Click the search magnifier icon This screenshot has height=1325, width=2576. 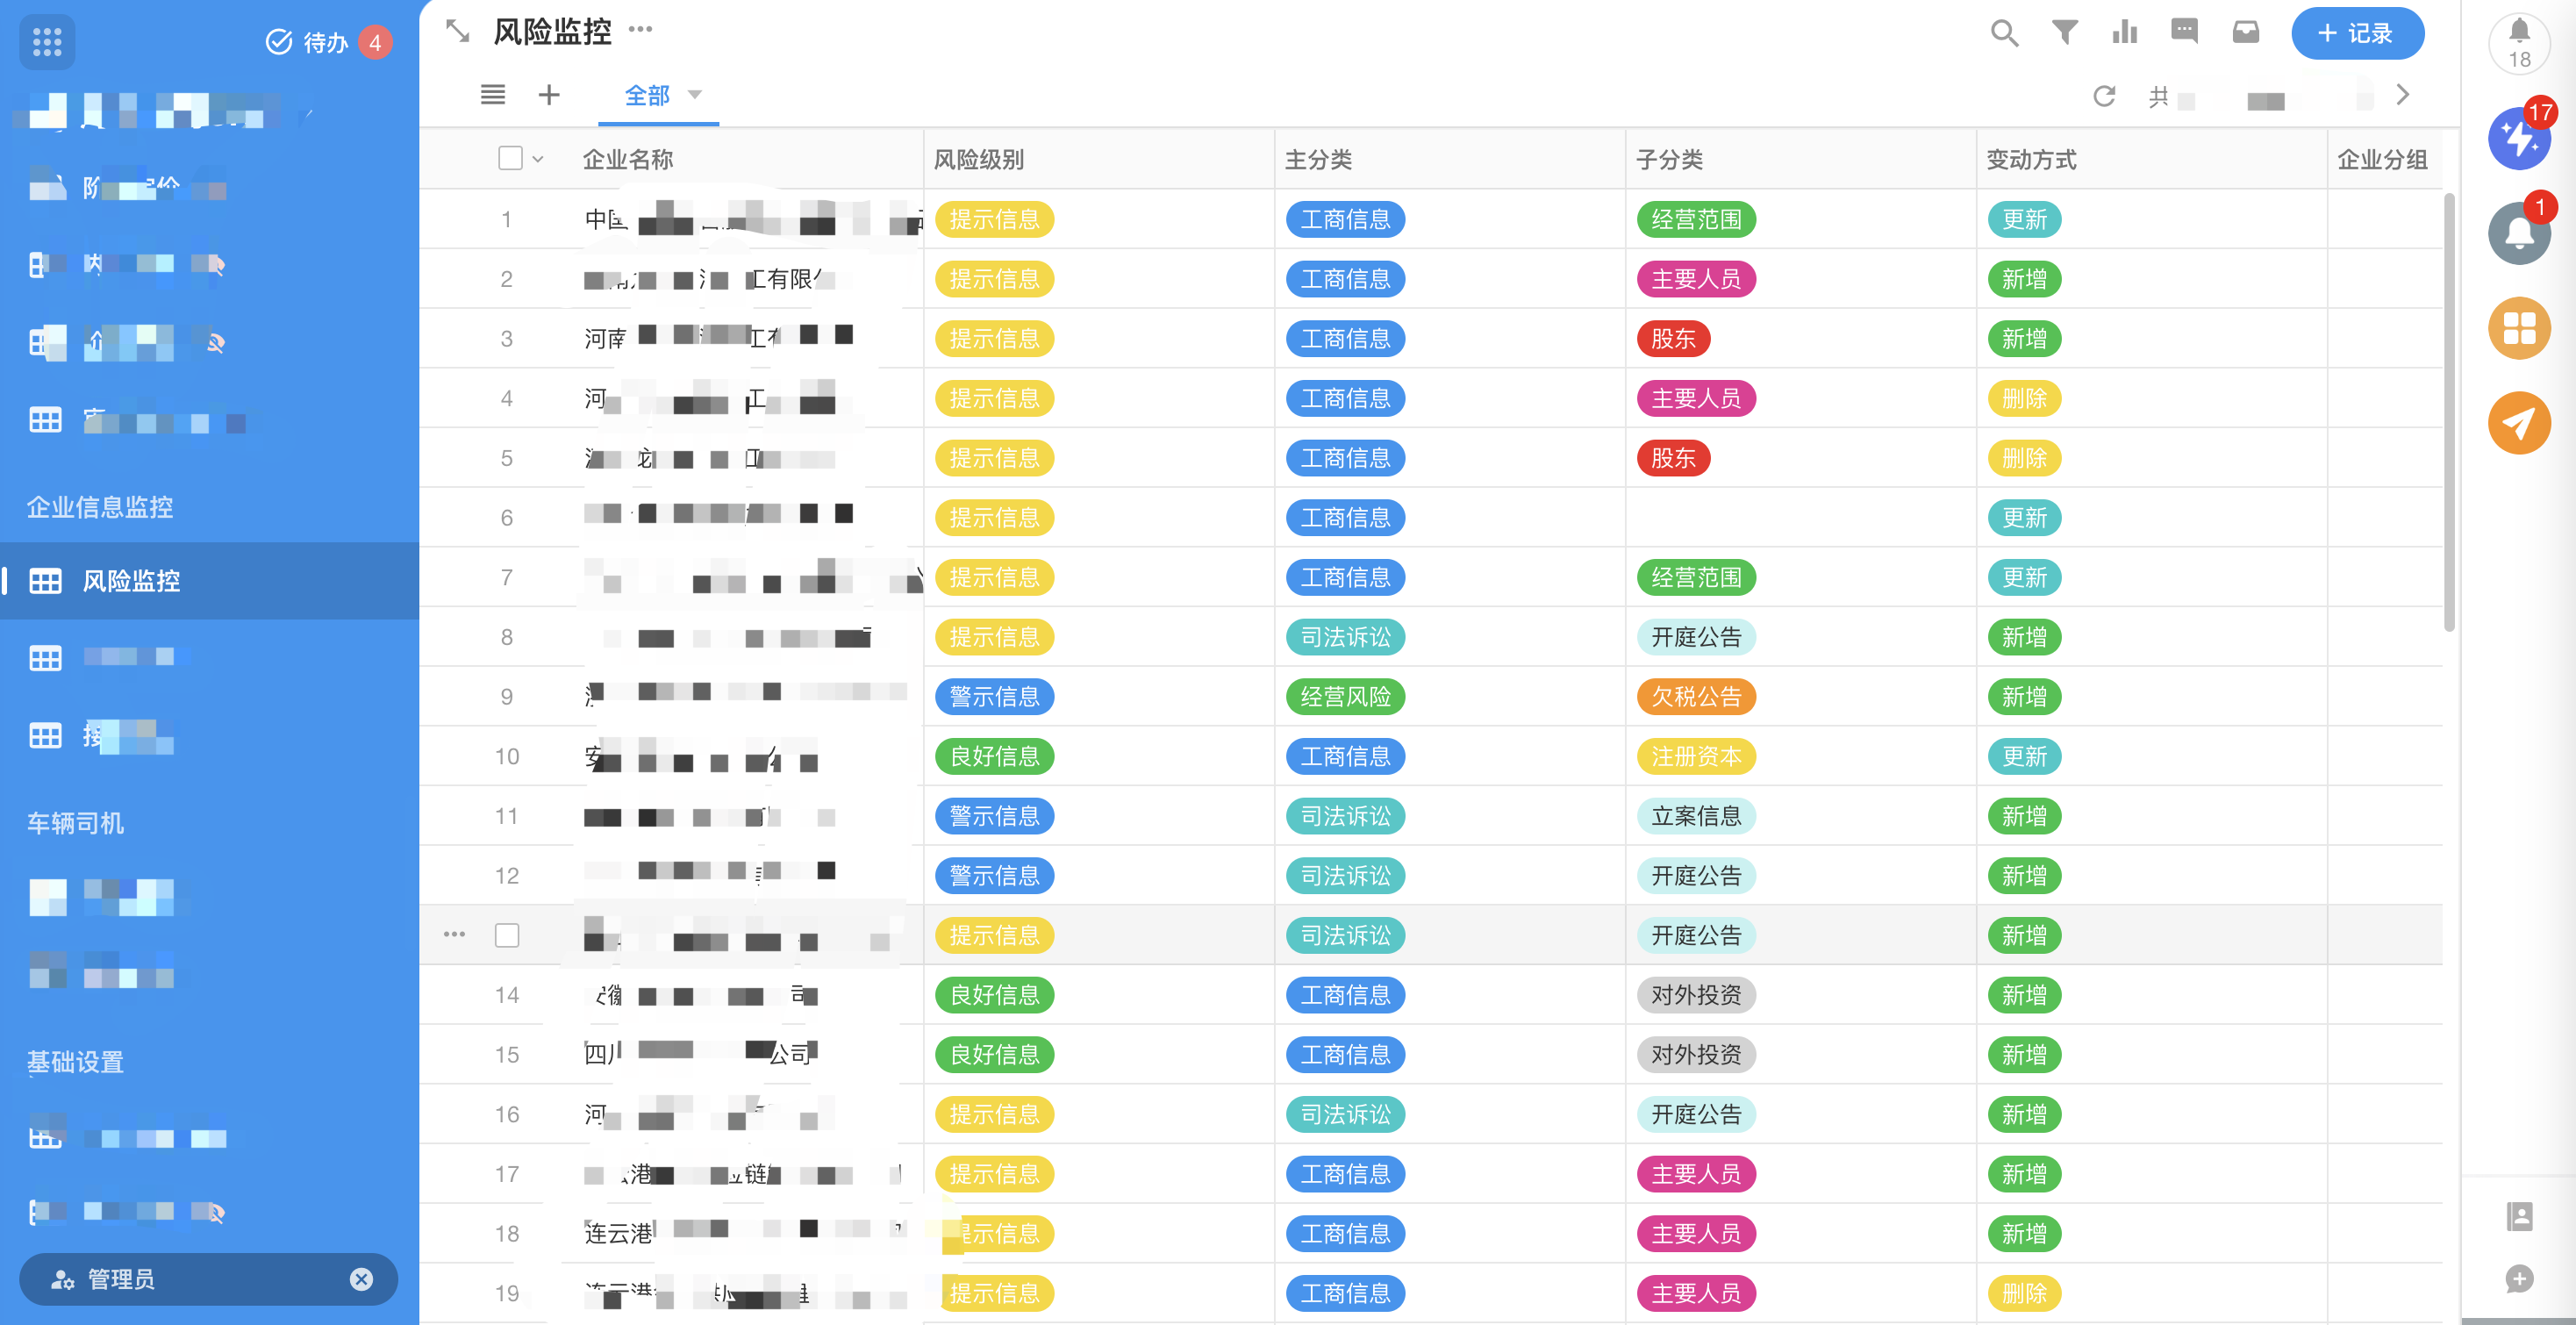(x=2004, y=33)
